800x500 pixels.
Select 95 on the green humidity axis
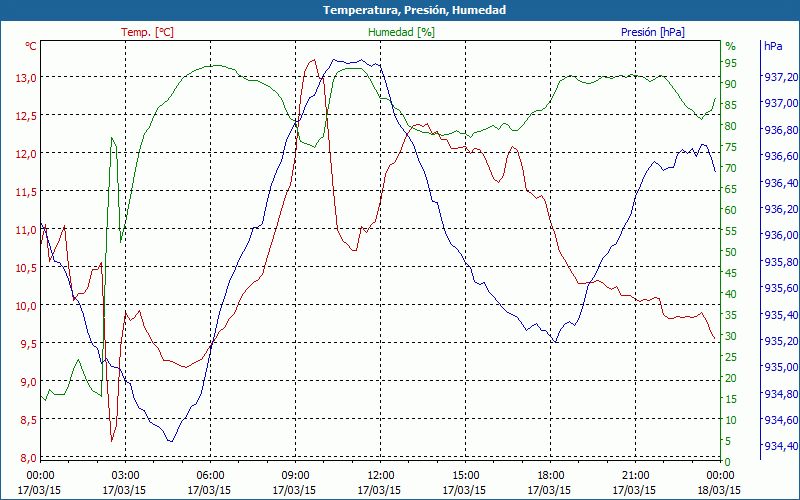point(731,63)
